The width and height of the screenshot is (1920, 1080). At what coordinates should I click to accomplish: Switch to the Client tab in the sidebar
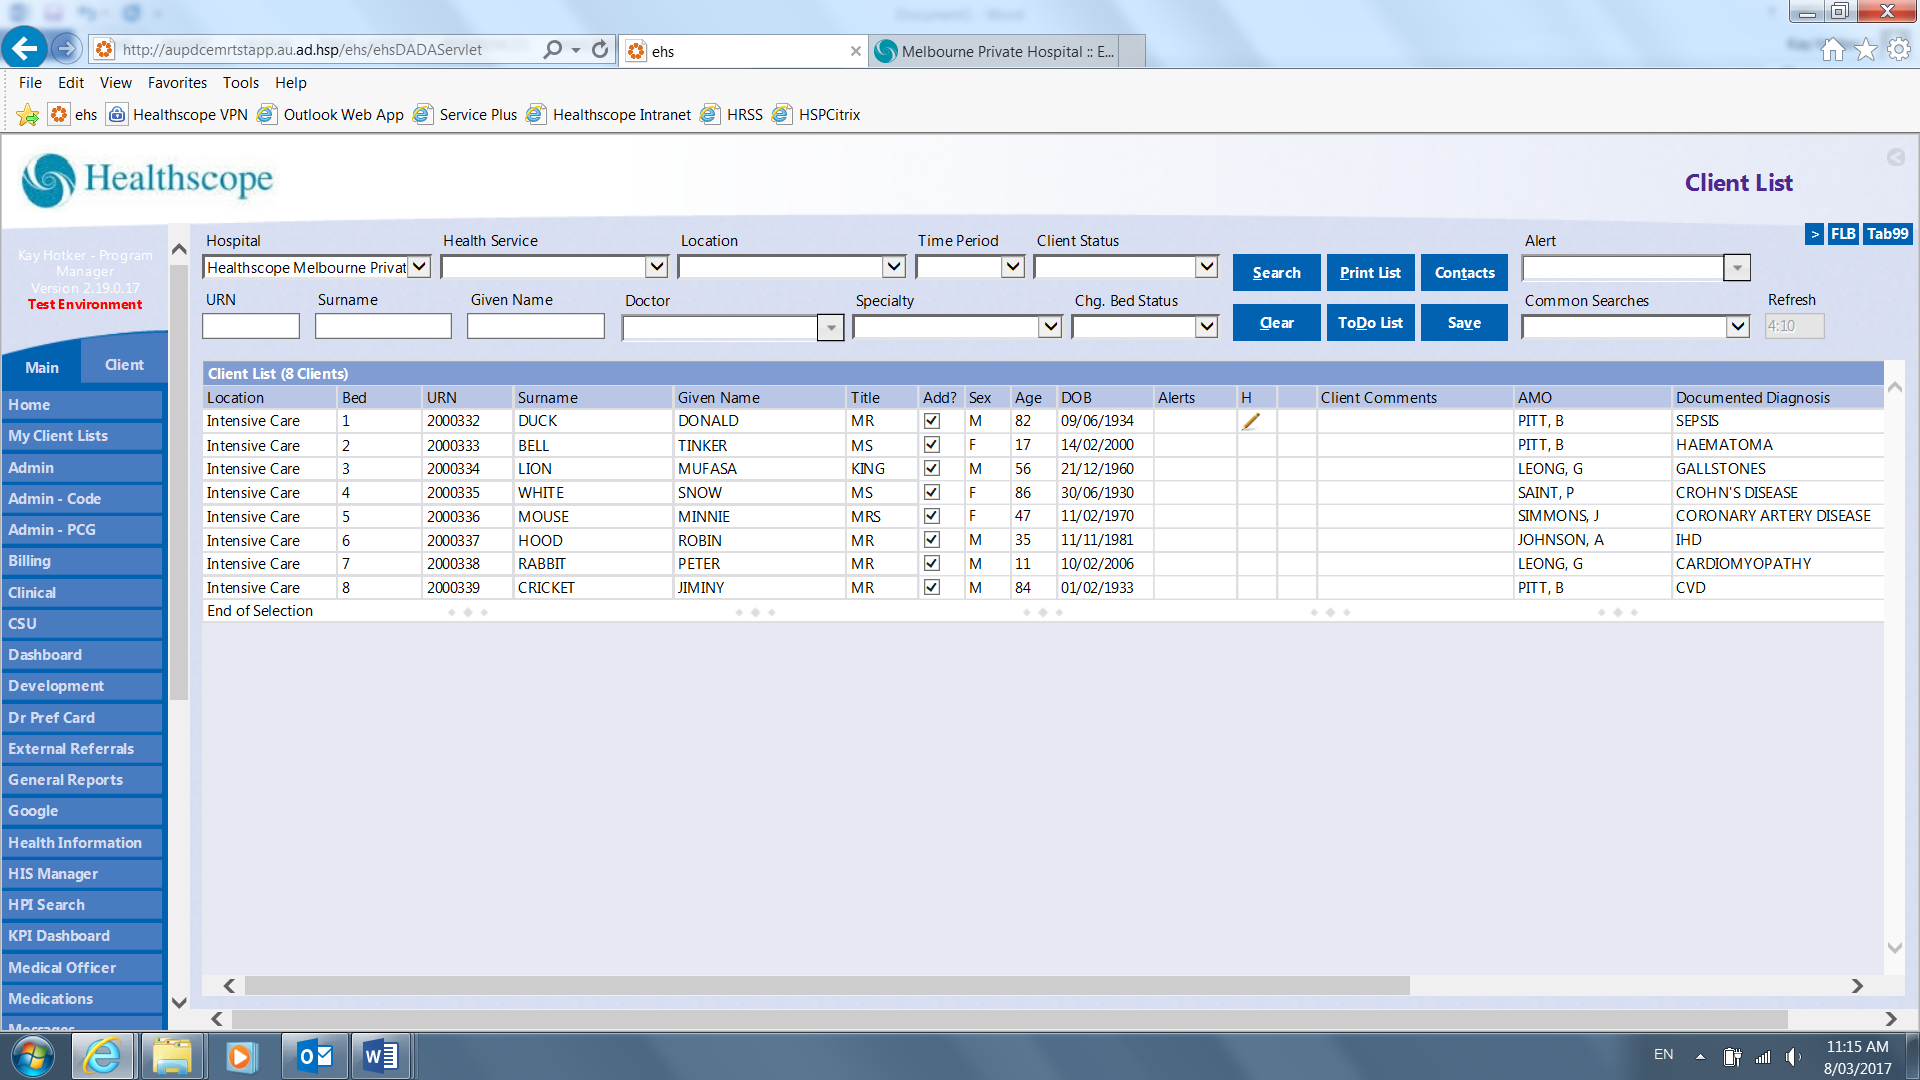[x=124, y=365]
